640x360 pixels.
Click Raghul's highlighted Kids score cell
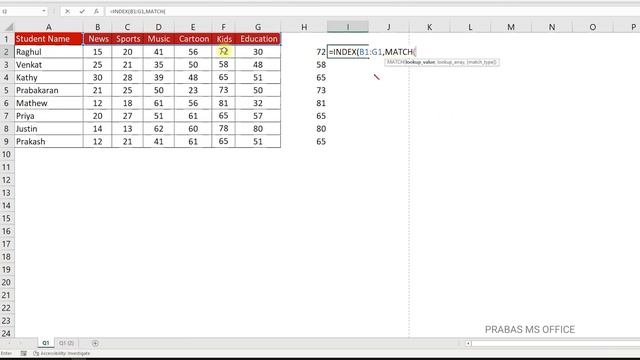point(224,52)
